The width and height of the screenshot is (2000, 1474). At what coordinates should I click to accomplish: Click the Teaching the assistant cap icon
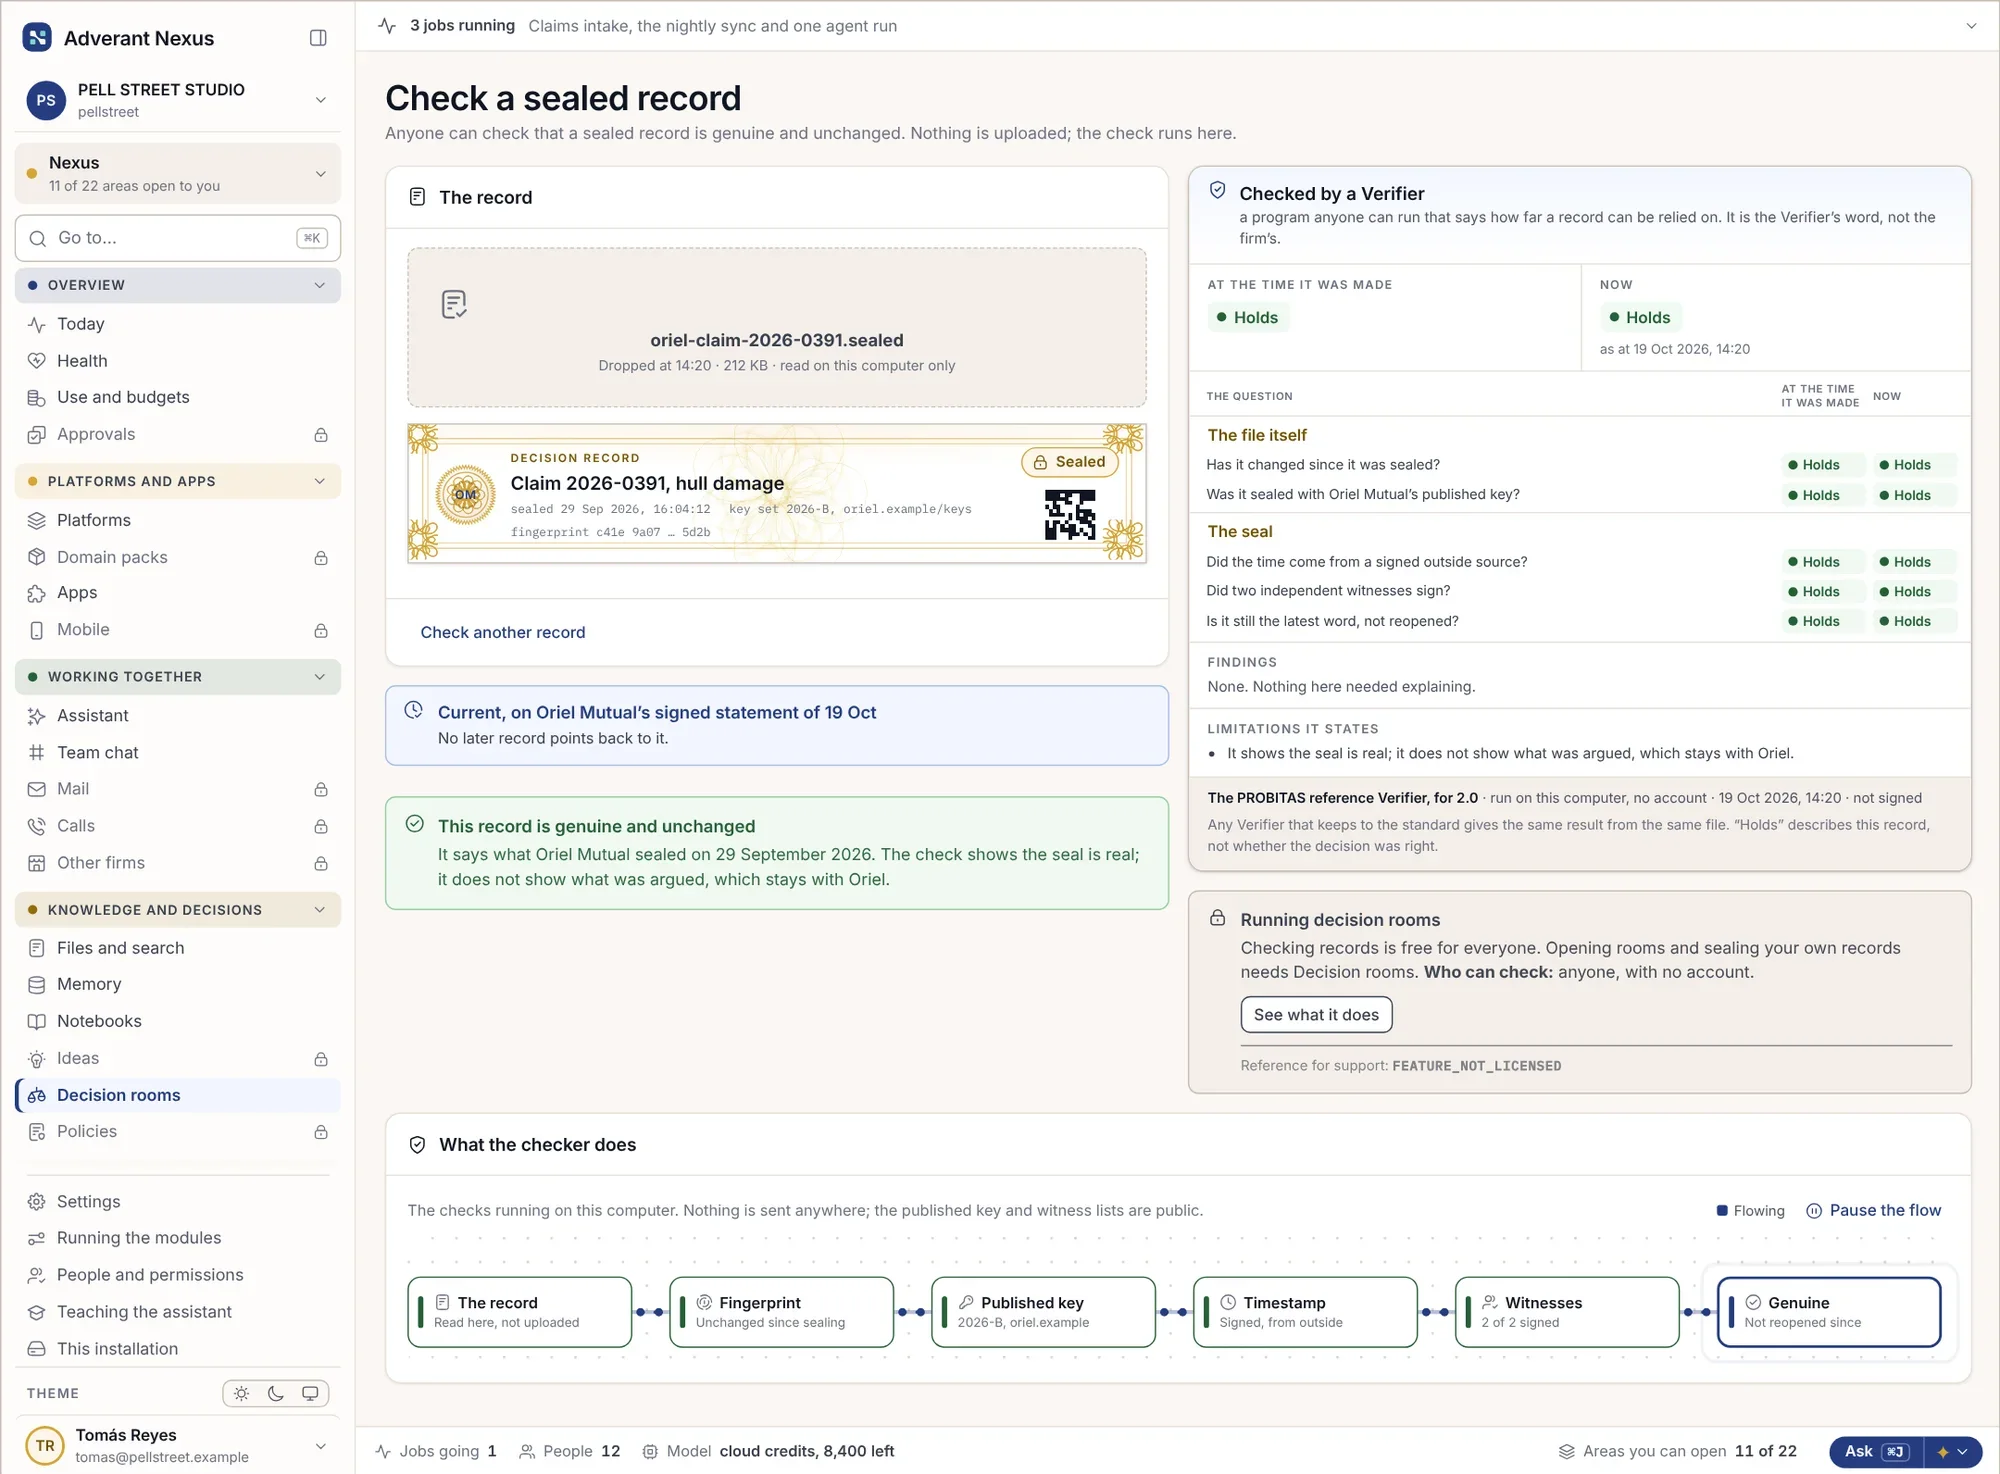tap(37, 1312)
